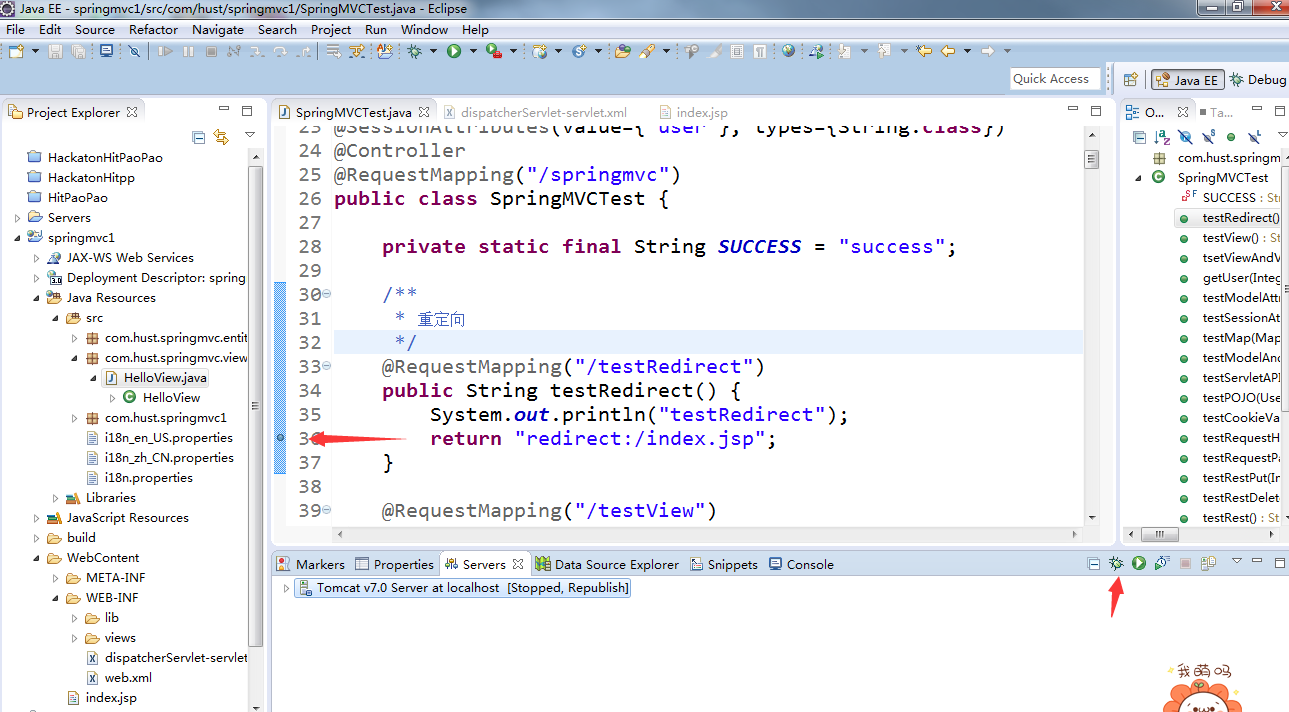Click Link with Editor in Project Explorer
1289x712 pixels.
pos(221,137)
